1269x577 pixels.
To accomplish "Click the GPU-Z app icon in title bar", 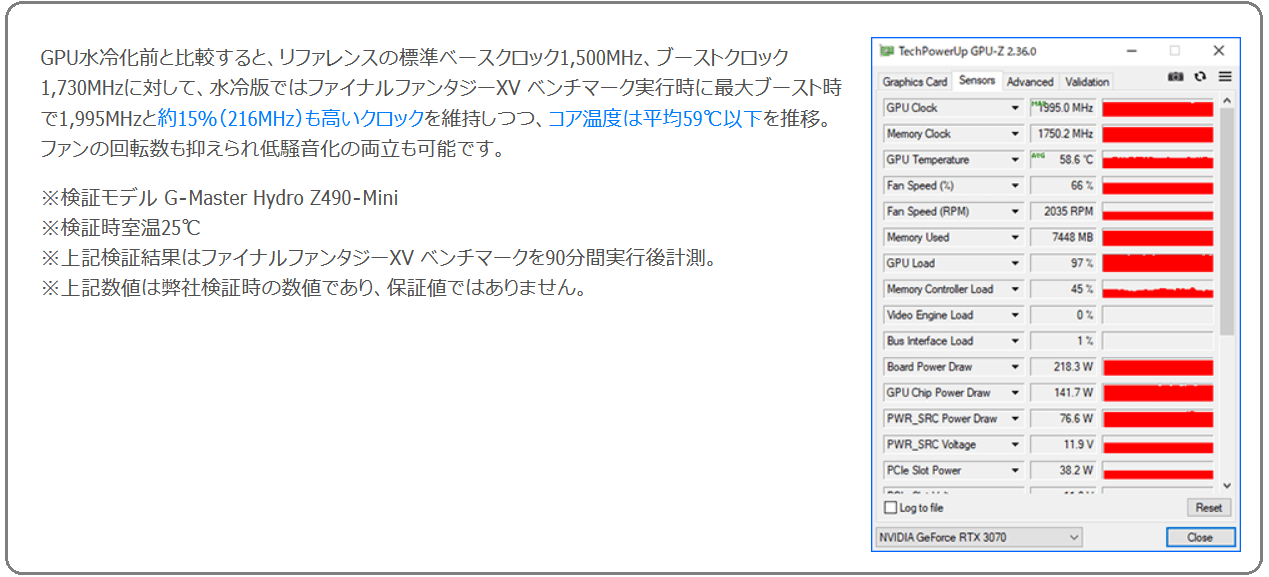I will 886,51.
